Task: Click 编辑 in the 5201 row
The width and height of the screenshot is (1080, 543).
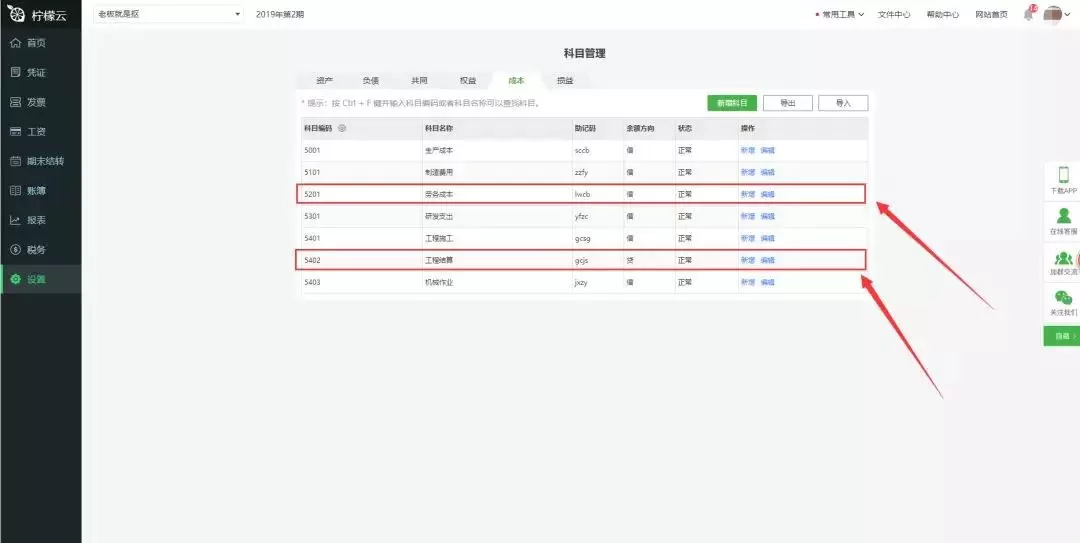Action: click(767, 194)
